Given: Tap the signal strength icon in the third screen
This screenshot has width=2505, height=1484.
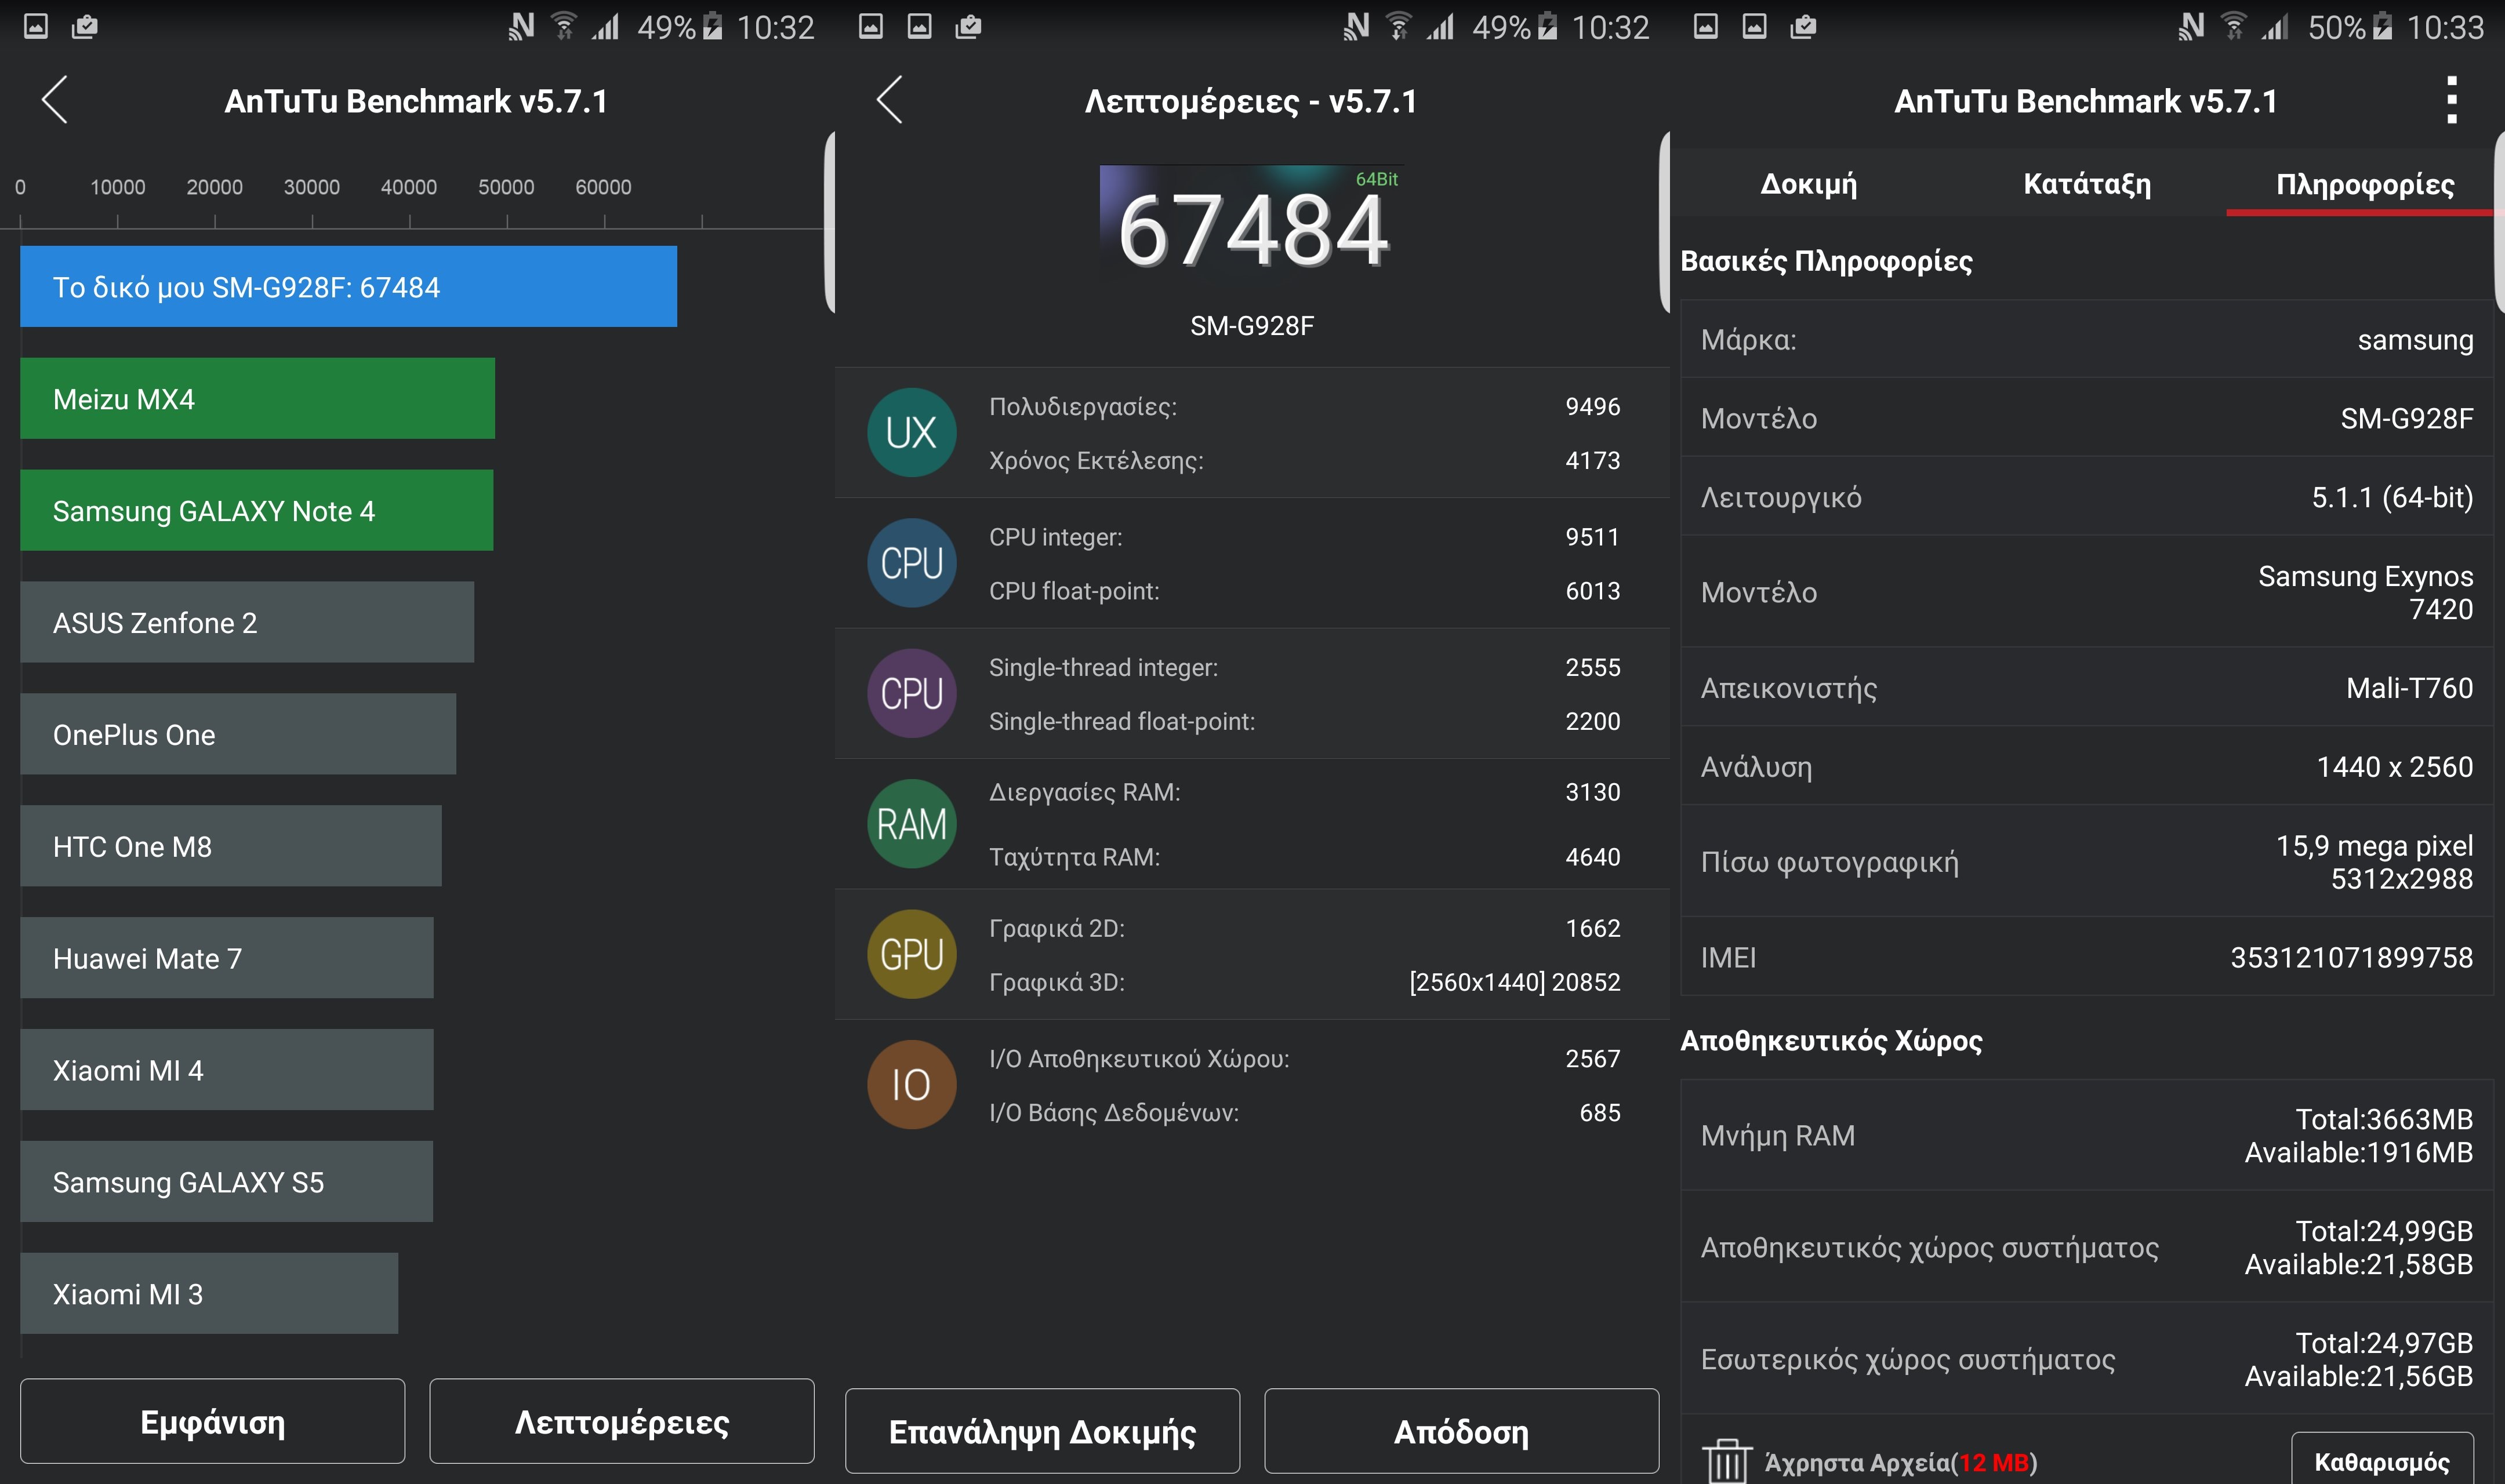Looking at the screenshot, I should [x=2274, y=27].
